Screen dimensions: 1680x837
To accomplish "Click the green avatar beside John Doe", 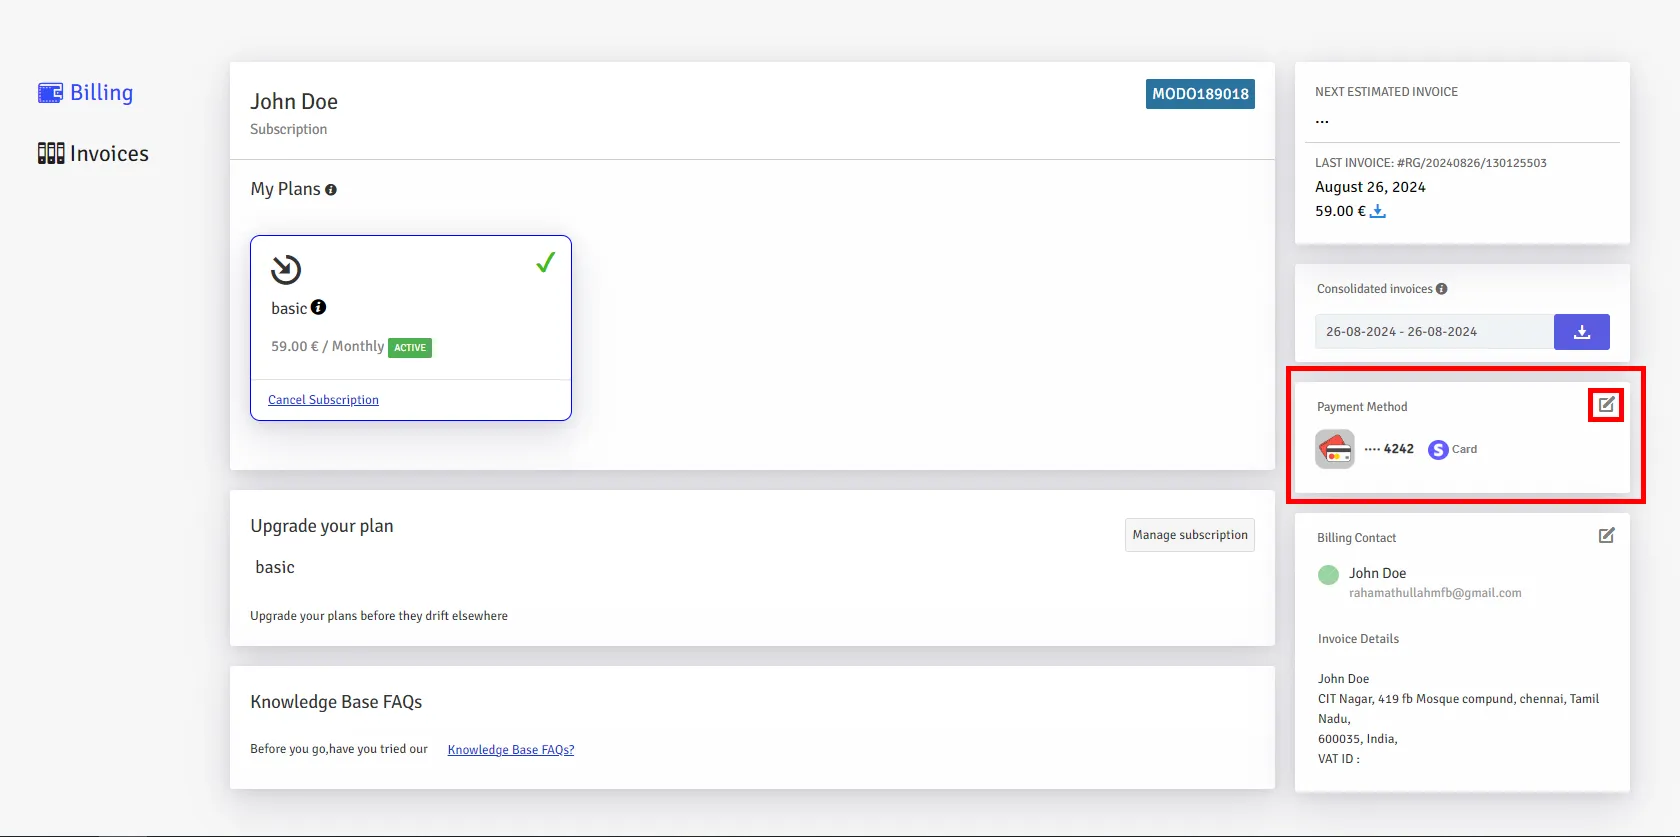I will [x=1328, y=575].
